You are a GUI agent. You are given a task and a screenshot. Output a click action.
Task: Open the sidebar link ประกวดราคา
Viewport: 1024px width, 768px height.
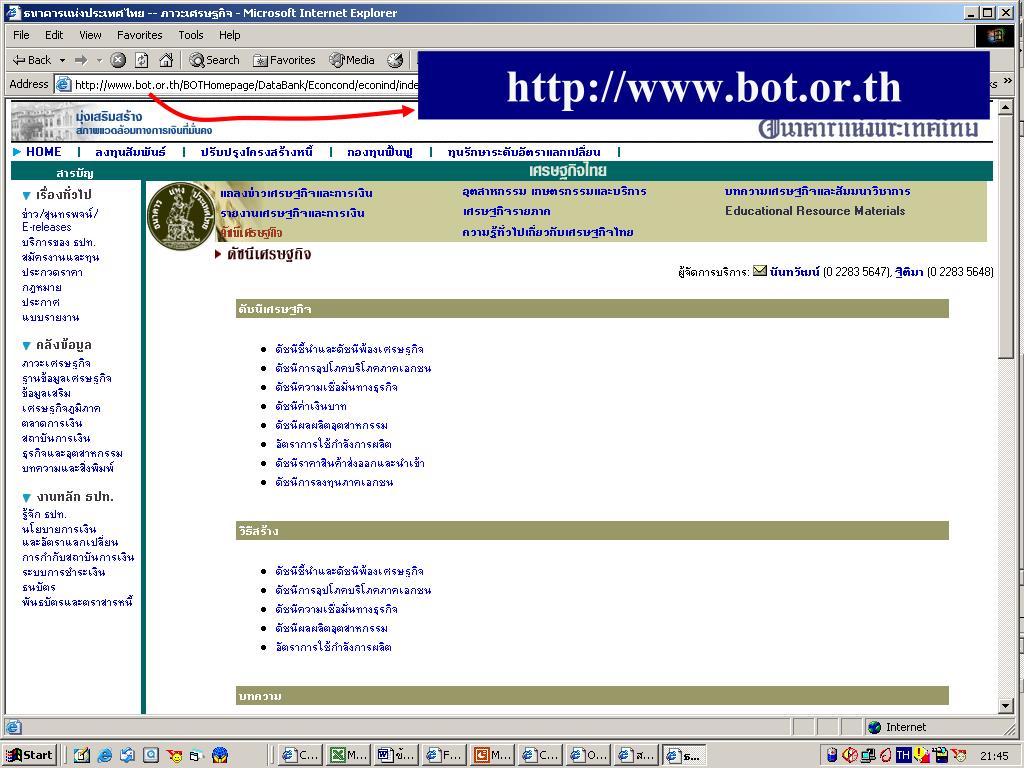pos(52,272)
